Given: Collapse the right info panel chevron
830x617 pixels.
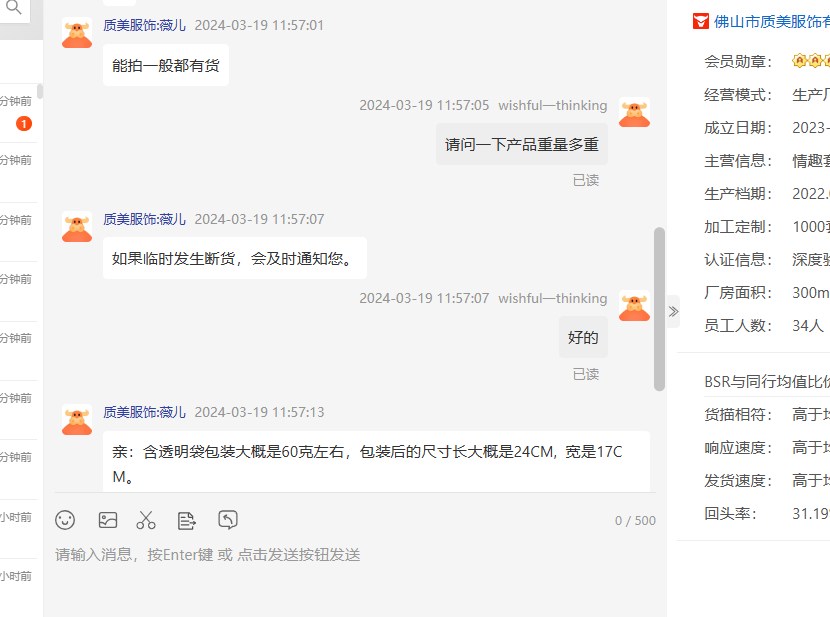Looking at the screenshot, I should pos(673,312).
